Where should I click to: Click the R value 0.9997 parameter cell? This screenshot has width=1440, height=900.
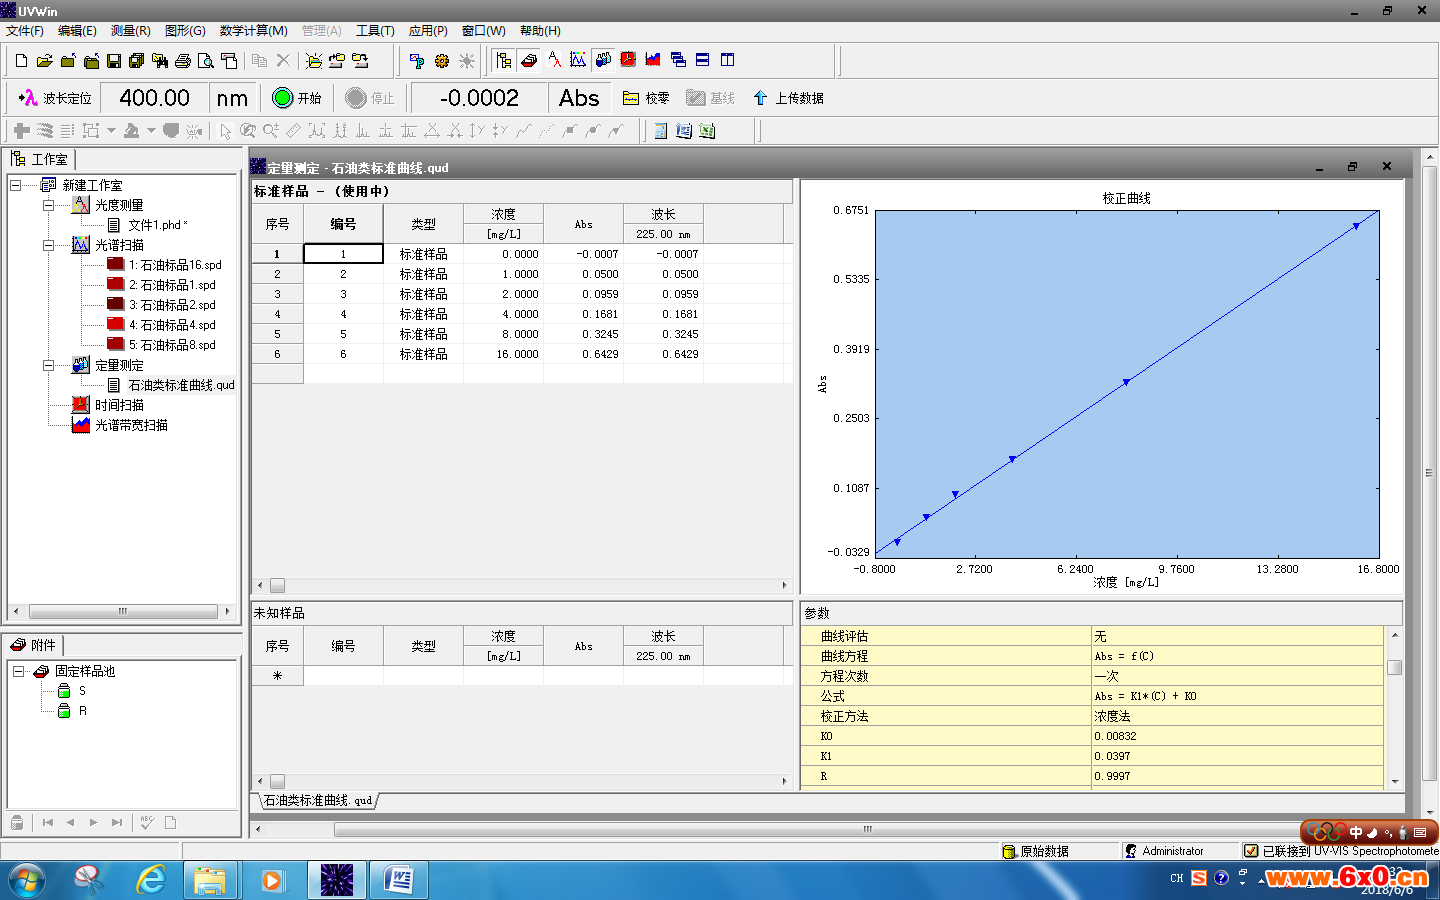tap(1238, 776)
